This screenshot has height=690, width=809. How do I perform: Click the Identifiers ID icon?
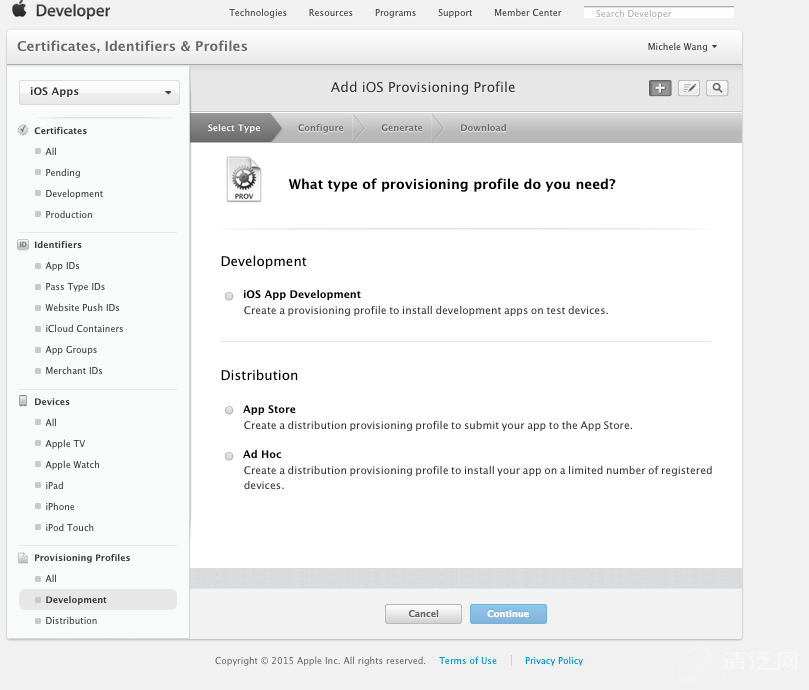pos(23,244)
